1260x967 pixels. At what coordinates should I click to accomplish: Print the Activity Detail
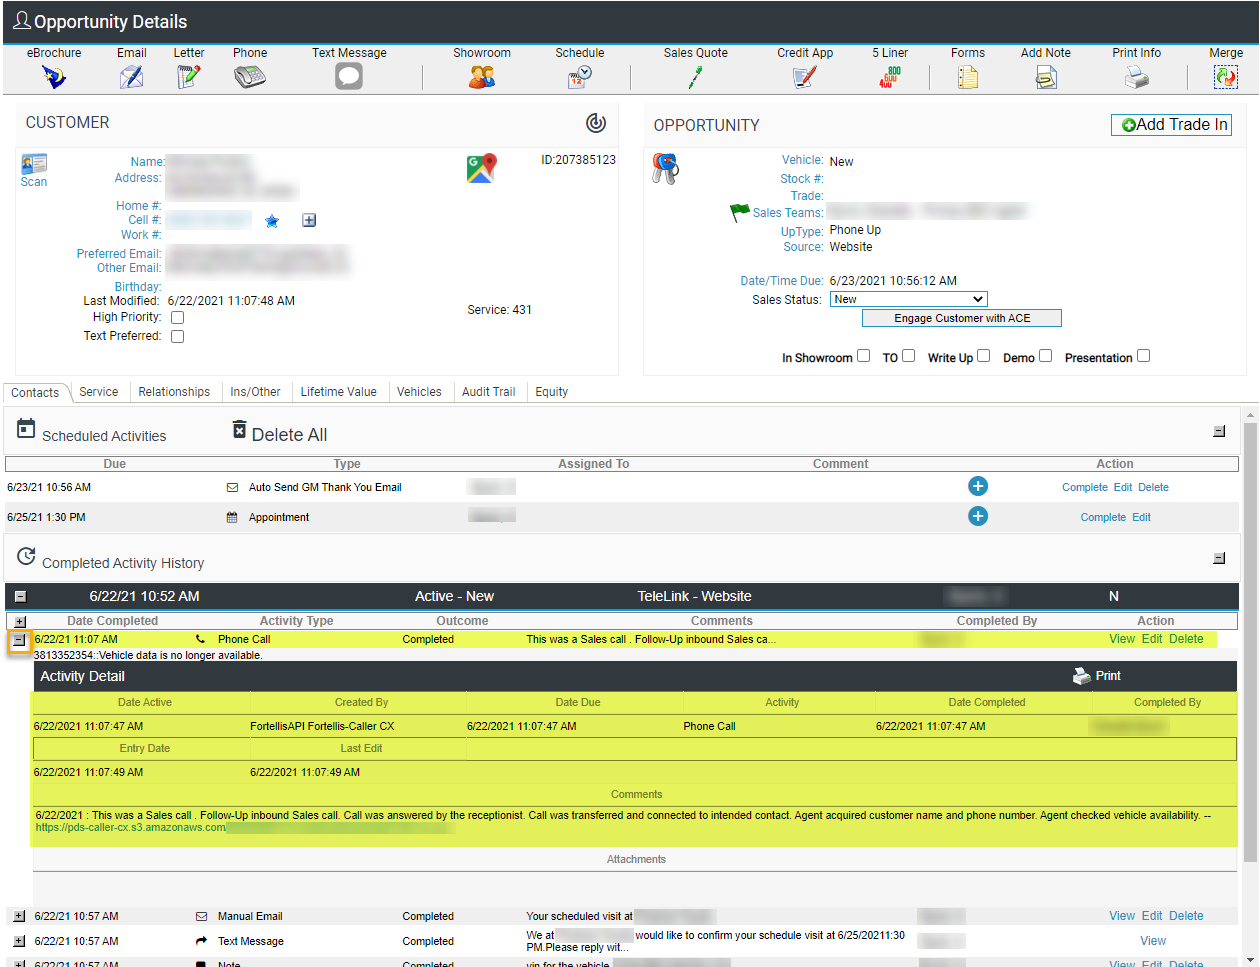tap(1097, 676)
